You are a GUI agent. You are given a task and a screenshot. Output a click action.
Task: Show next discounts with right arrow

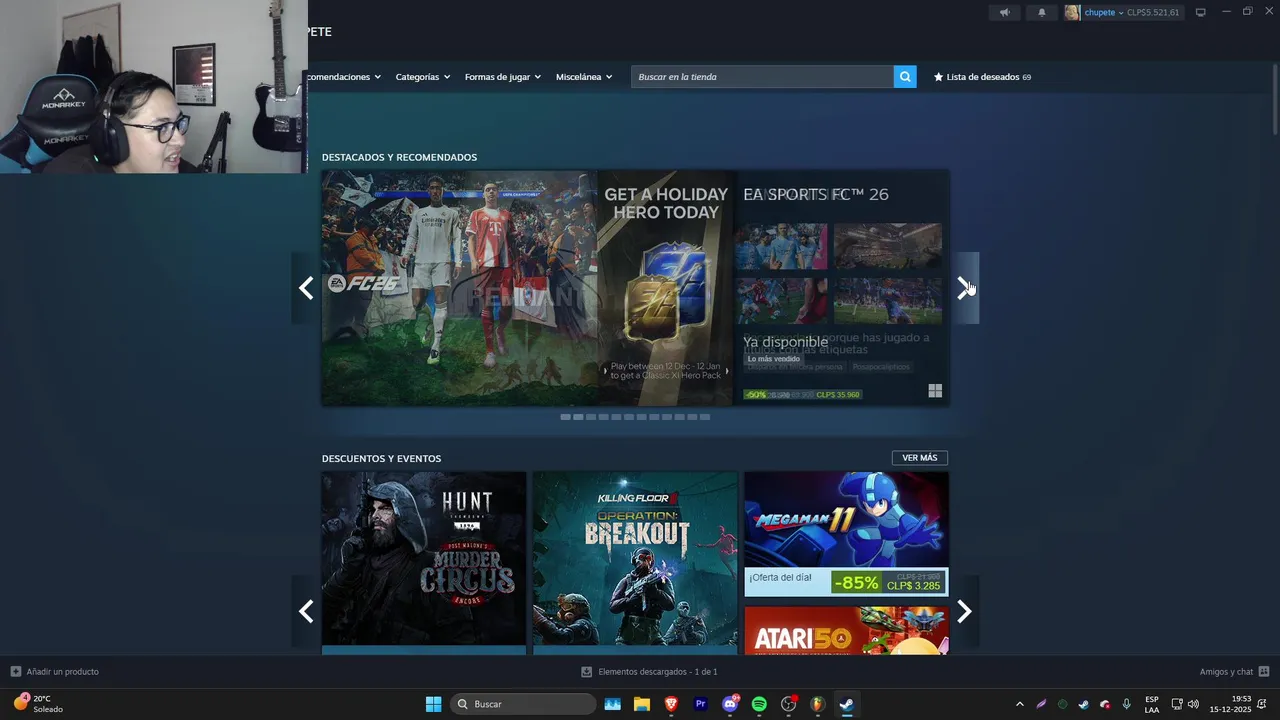tap(964, 611)
